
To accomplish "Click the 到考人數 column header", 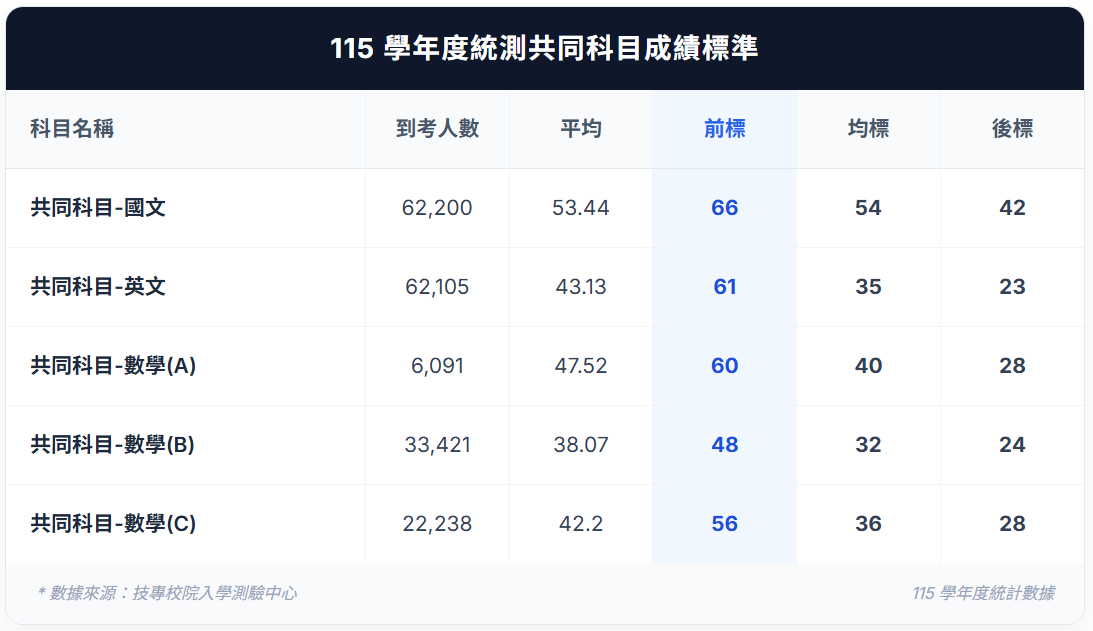I will (x=437, y=128).
